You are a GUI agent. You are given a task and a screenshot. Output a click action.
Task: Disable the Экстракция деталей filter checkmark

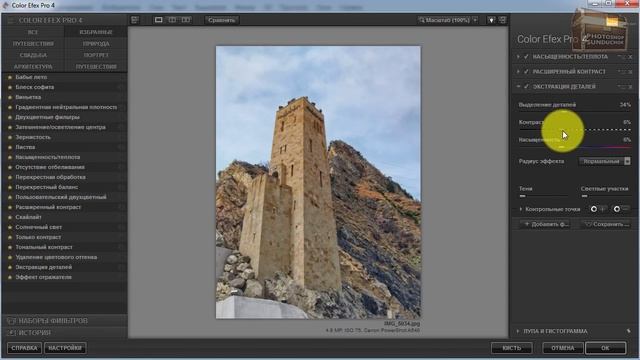[526, 87]
